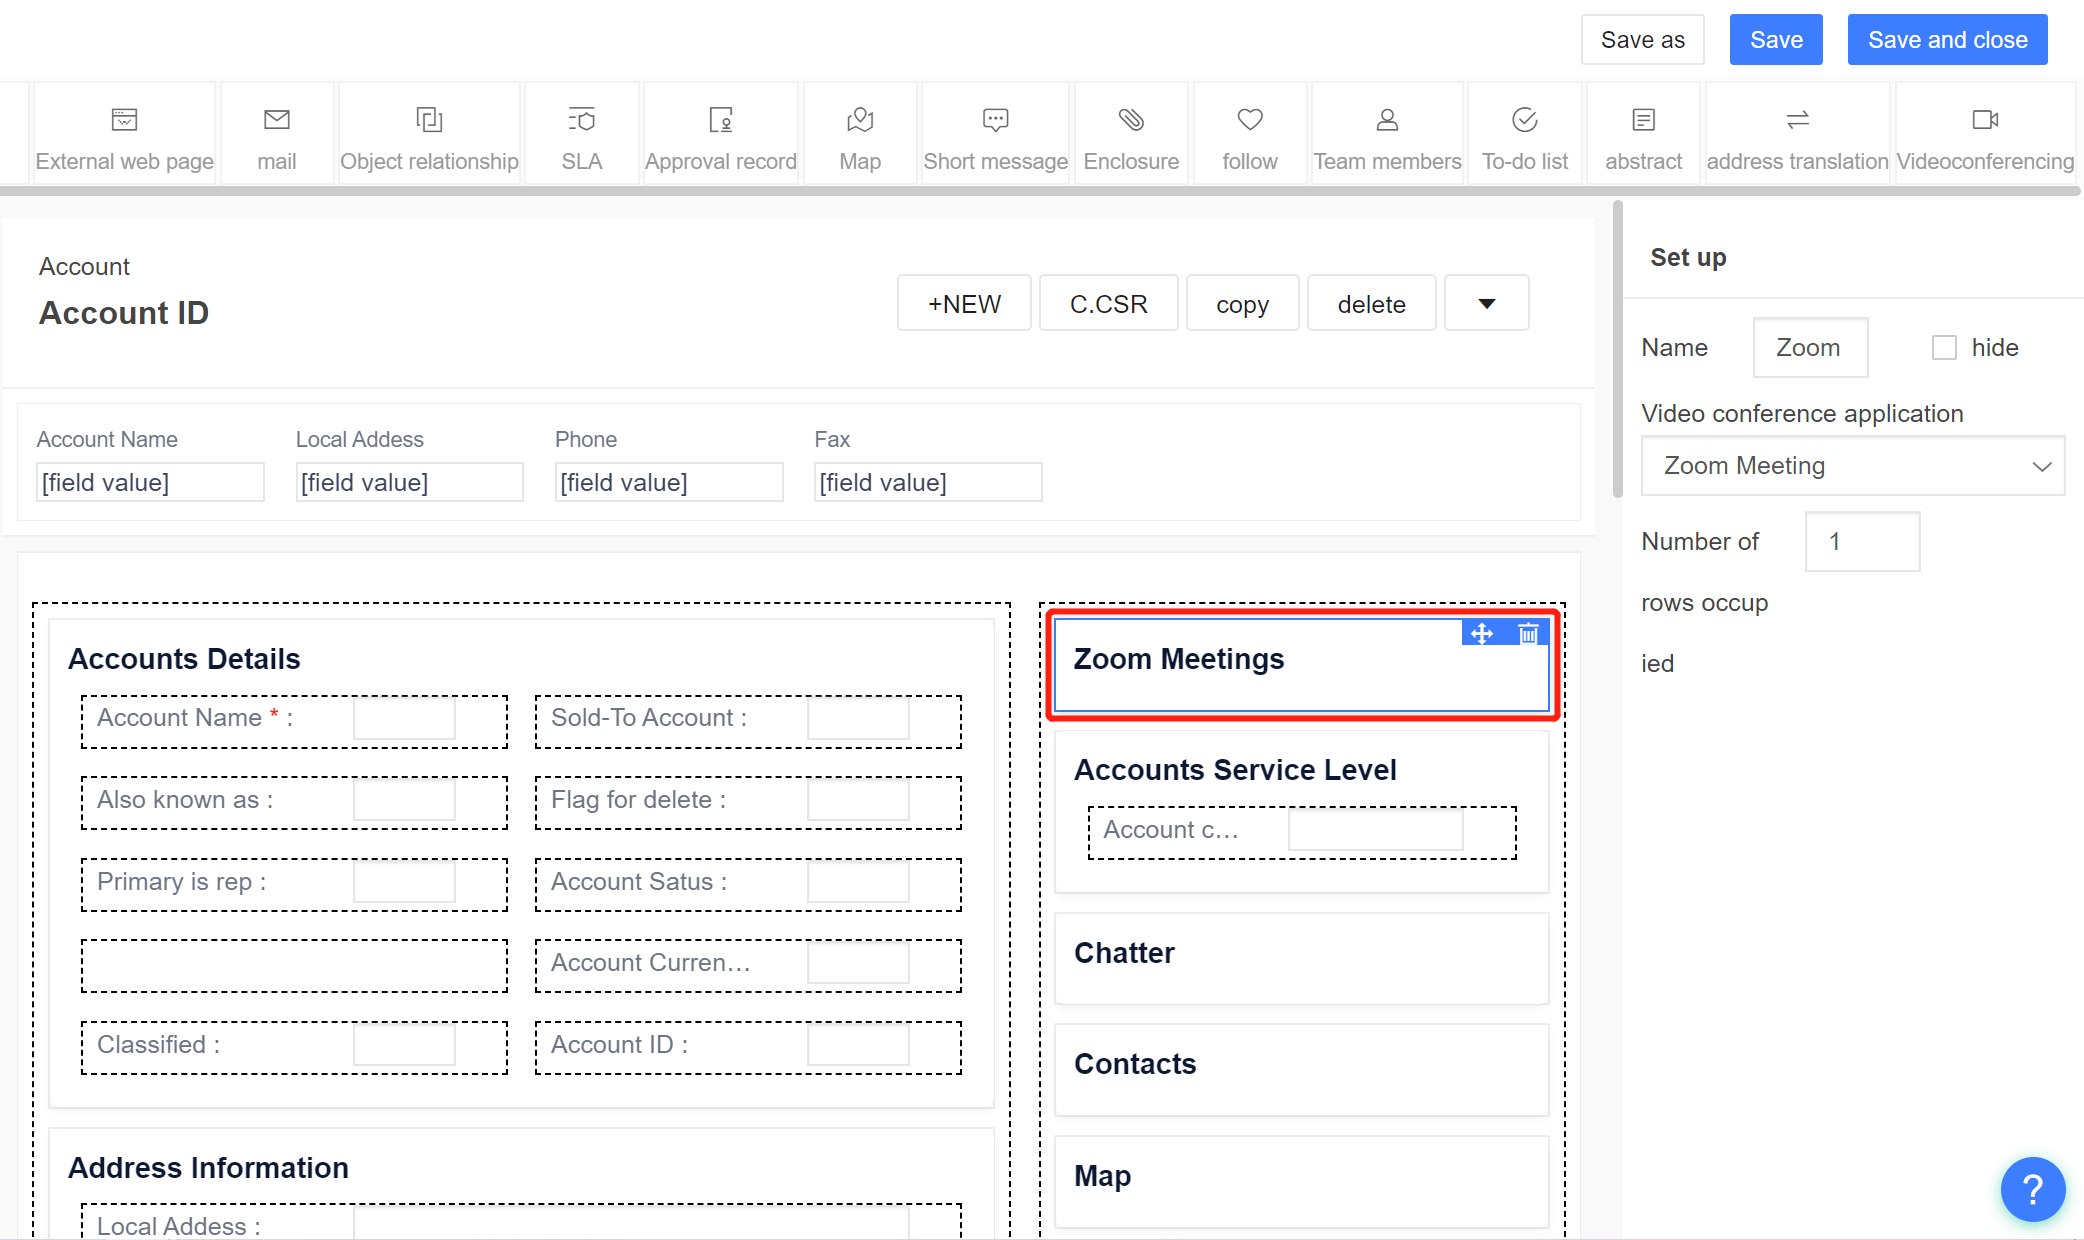Viewport: 2084px width, 1240px height.
Task: Select the Account Curren… field row
Action: (x=748, y=966)
